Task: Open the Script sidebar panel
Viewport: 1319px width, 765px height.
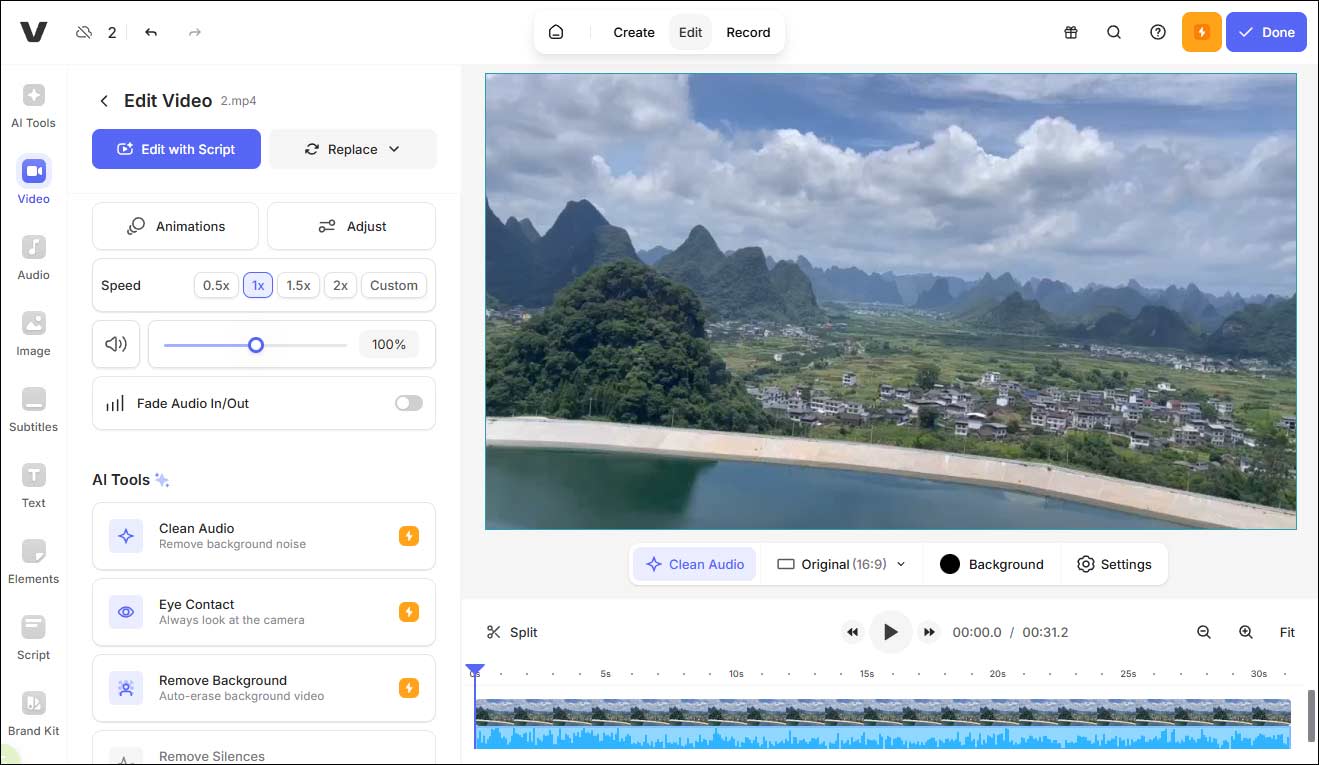Action: click(x=33, y=636)
